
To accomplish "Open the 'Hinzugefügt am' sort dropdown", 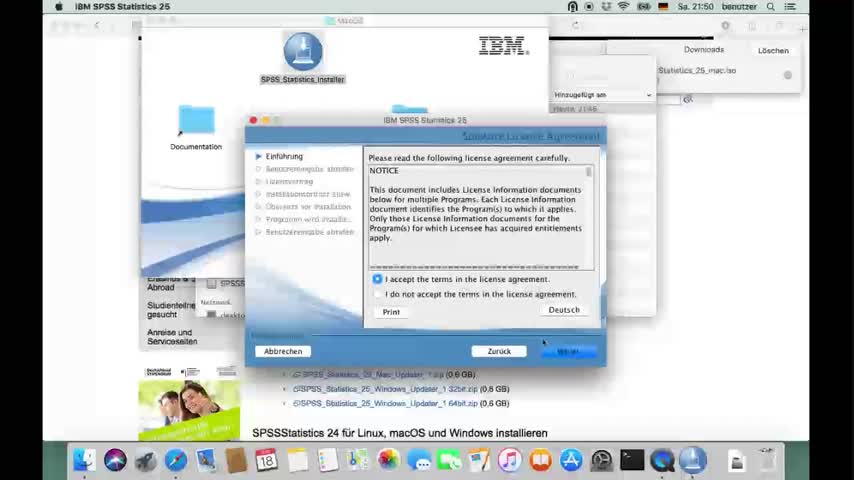I will click(x=603, y=95).
